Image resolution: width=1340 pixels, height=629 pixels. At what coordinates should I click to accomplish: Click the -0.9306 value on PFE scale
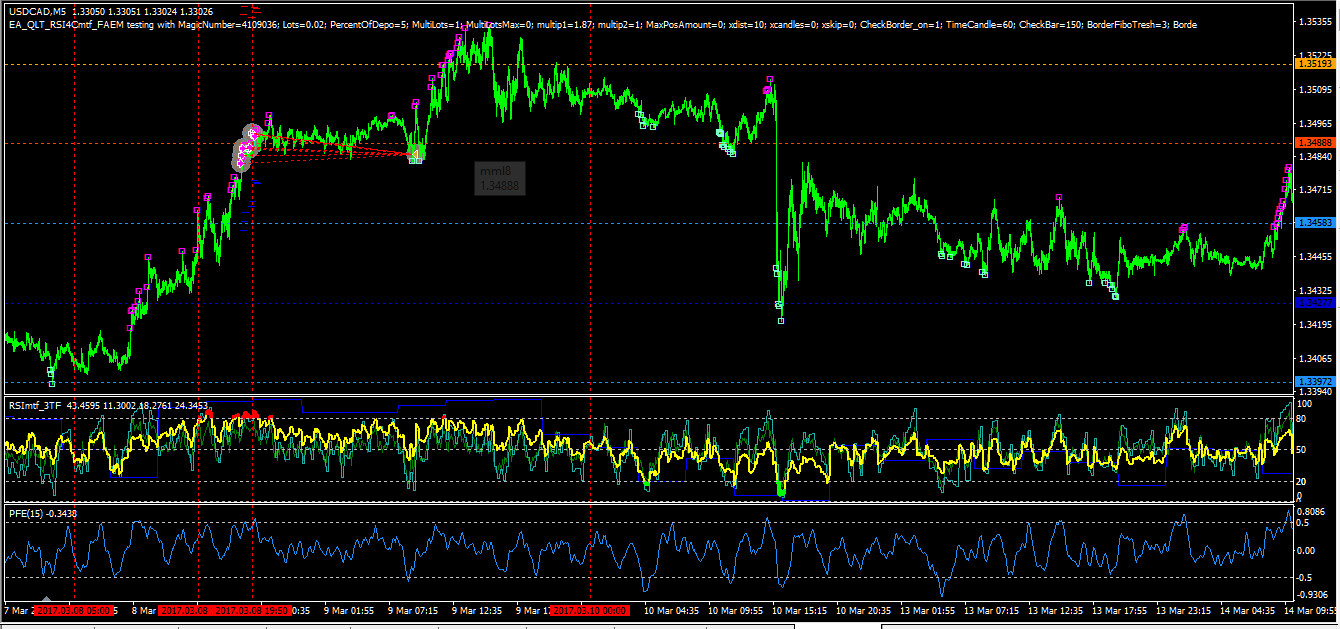tap(1311, 593)
